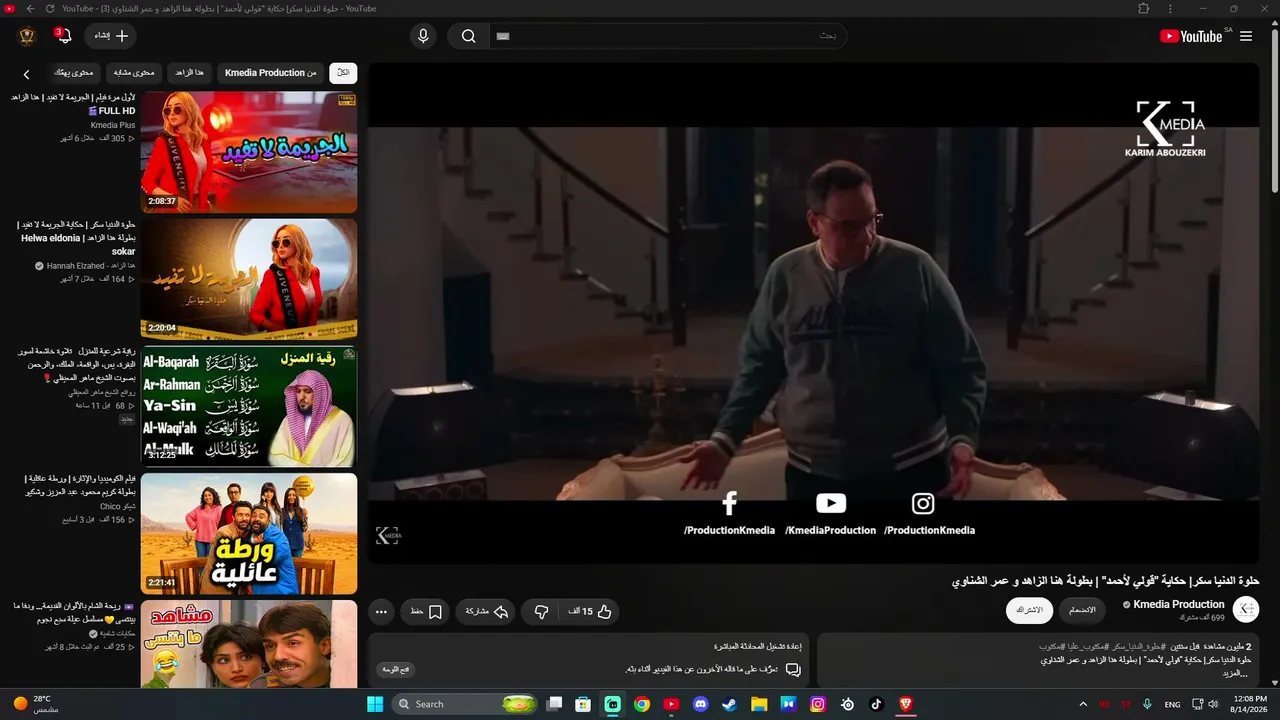This screenshot has height=720, width=1280.
Task: Open the Kmedia Production channel name
Action: 1178,604
